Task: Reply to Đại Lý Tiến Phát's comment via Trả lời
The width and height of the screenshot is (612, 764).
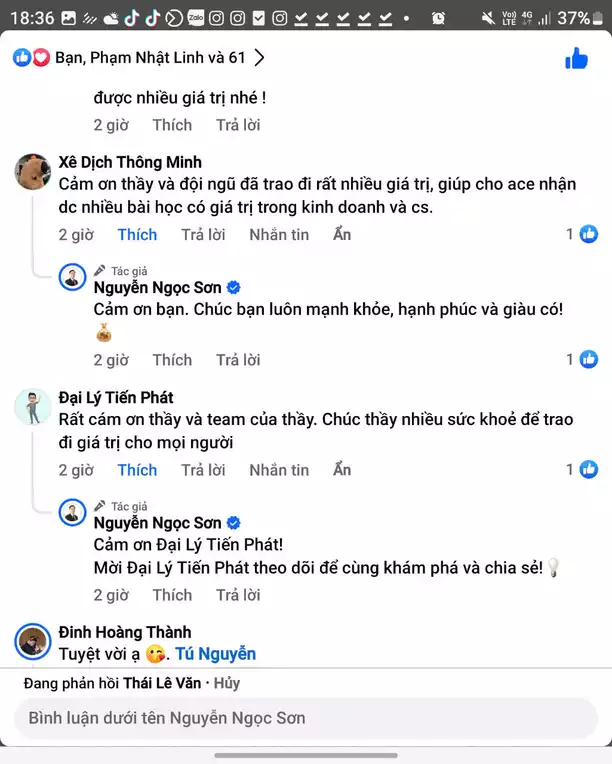Action: coord(203,470)
